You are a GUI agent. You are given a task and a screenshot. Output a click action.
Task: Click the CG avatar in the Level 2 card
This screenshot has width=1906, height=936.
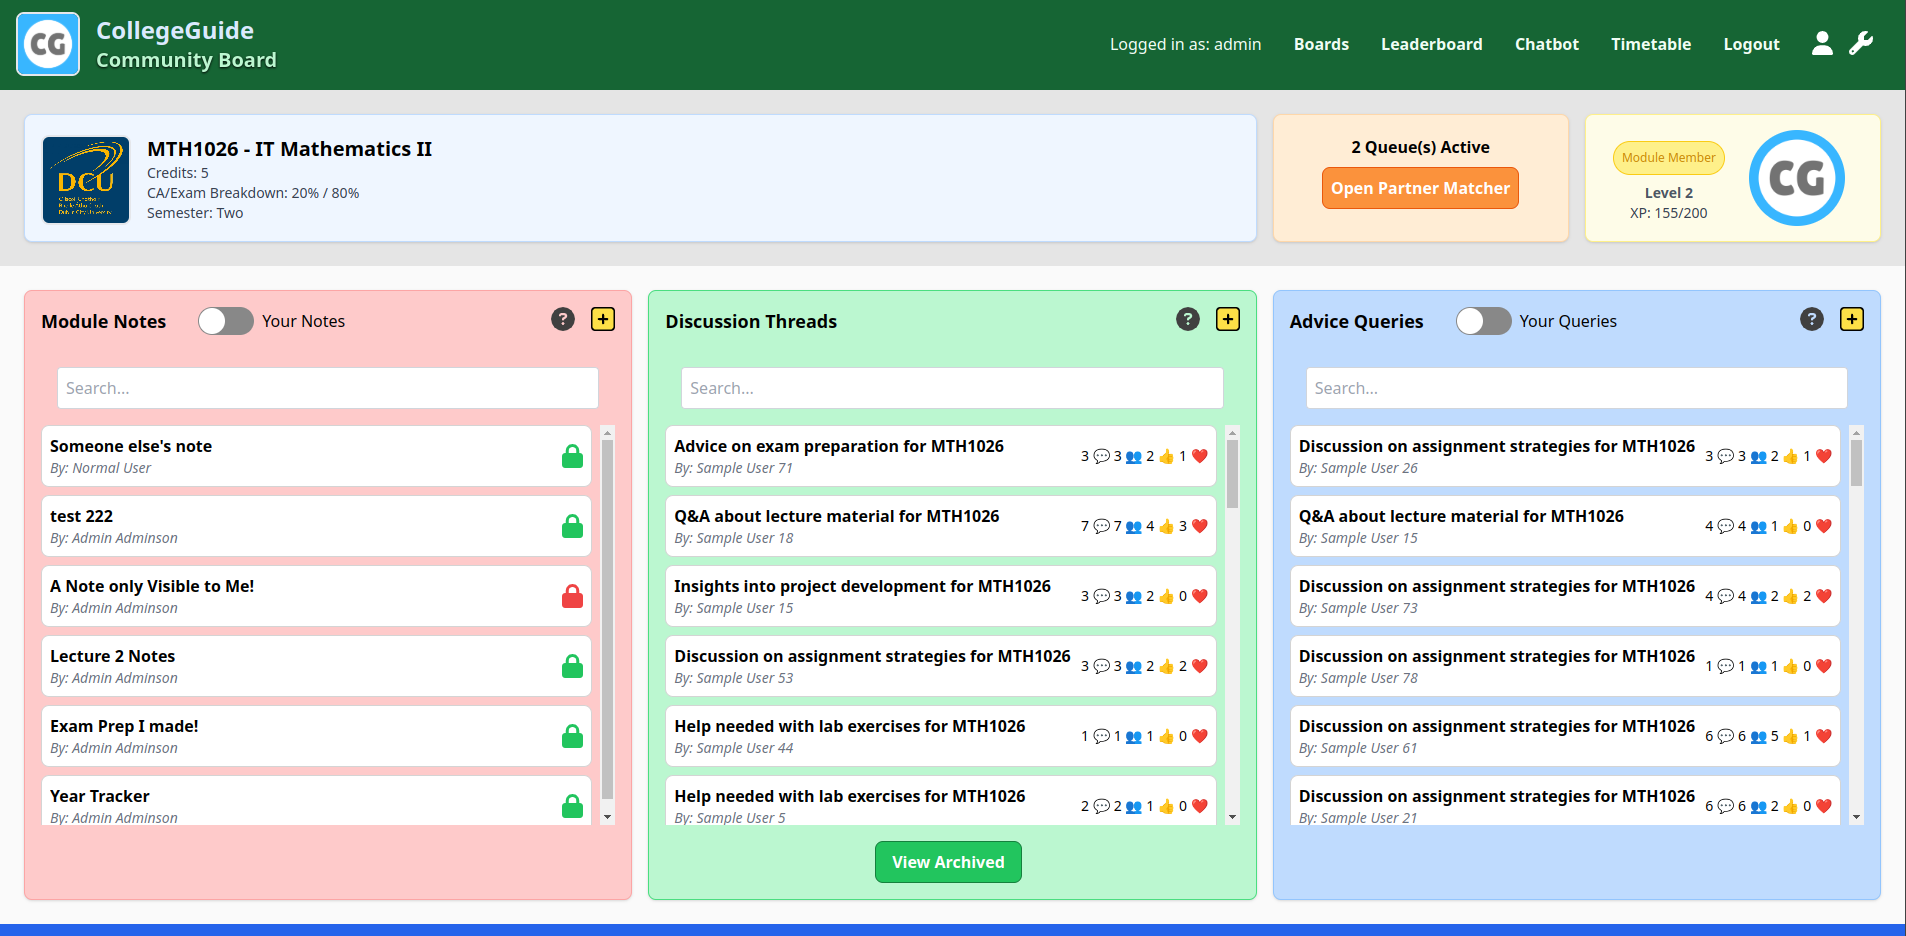(x=1797, y=178)
